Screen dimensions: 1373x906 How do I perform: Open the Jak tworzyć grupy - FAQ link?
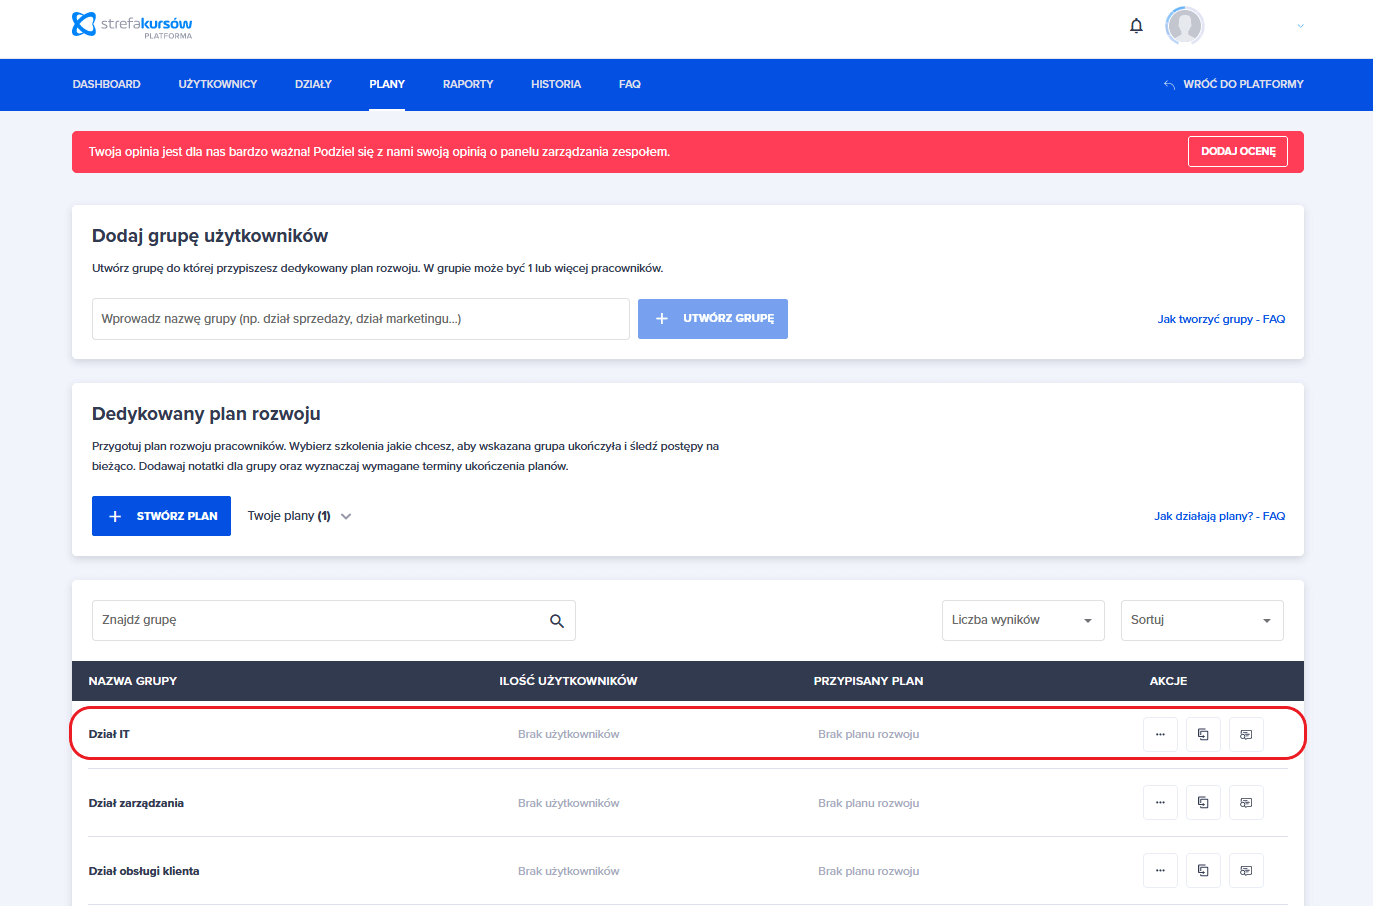[1221, 319]
